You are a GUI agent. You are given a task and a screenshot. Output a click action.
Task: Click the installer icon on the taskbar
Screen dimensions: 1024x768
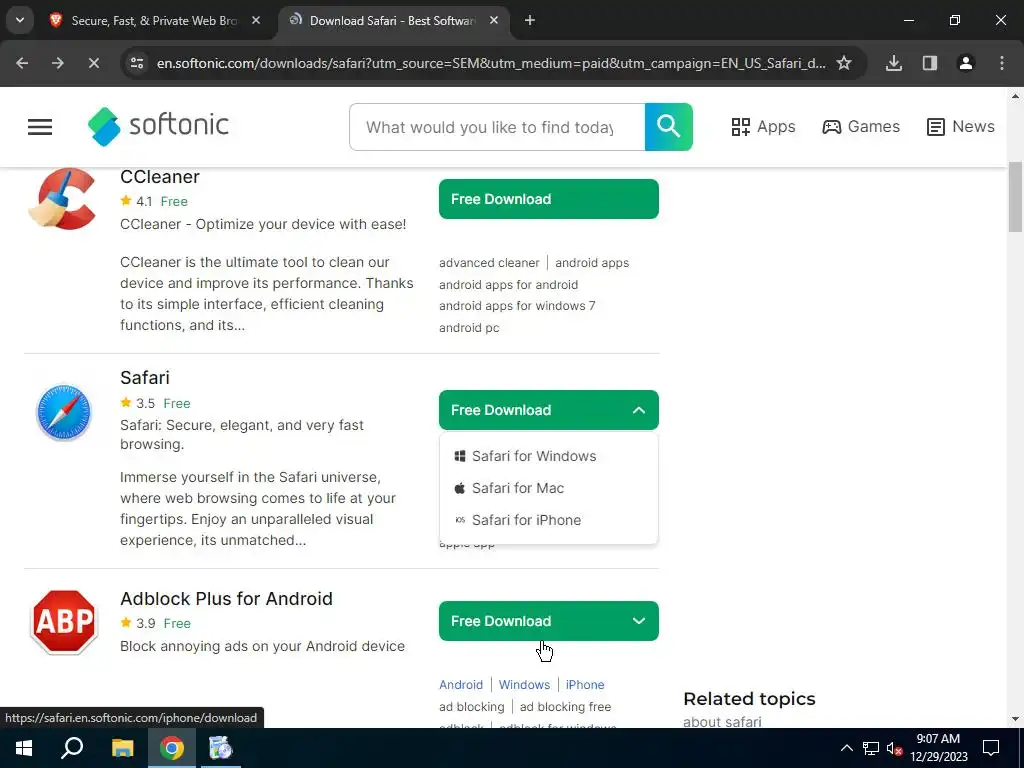pyautogui.click(x=221, y=748)
